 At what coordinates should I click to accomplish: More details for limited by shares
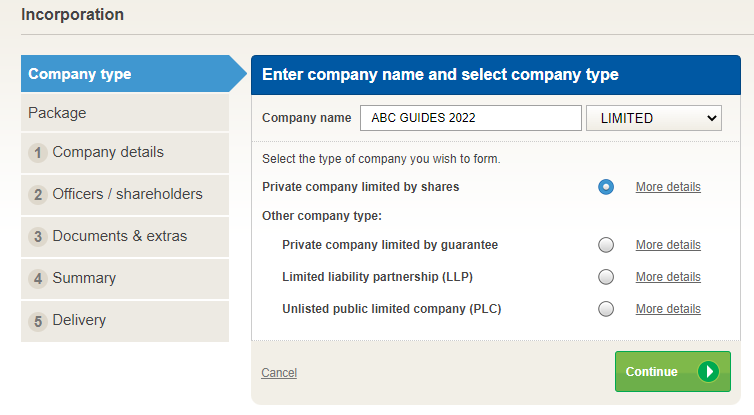point(668,187)
